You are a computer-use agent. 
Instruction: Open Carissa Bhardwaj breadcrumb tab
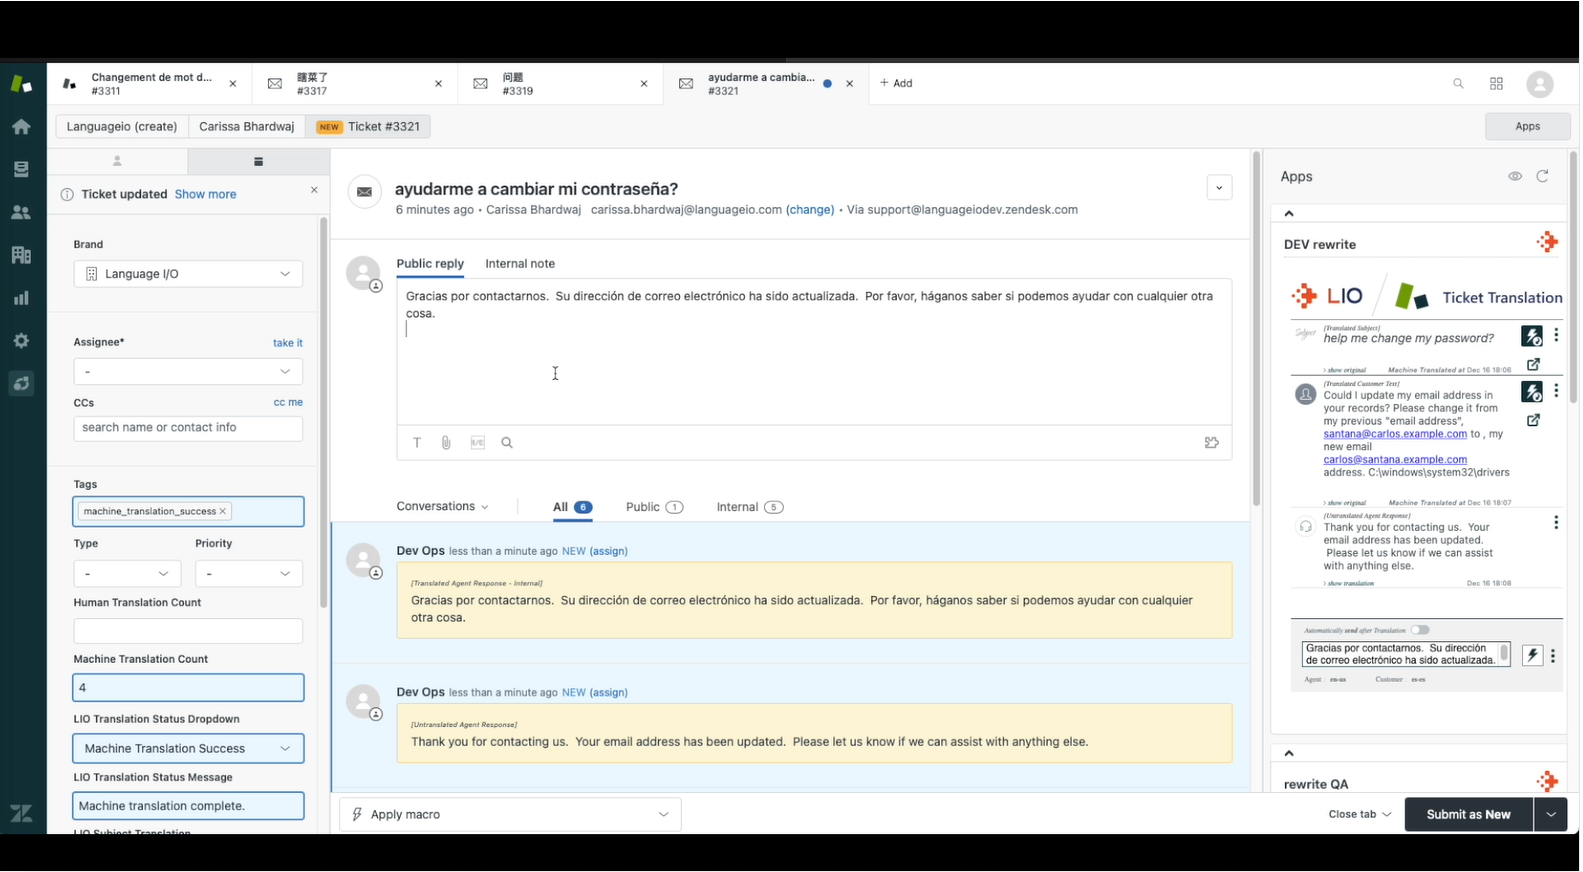247,126
